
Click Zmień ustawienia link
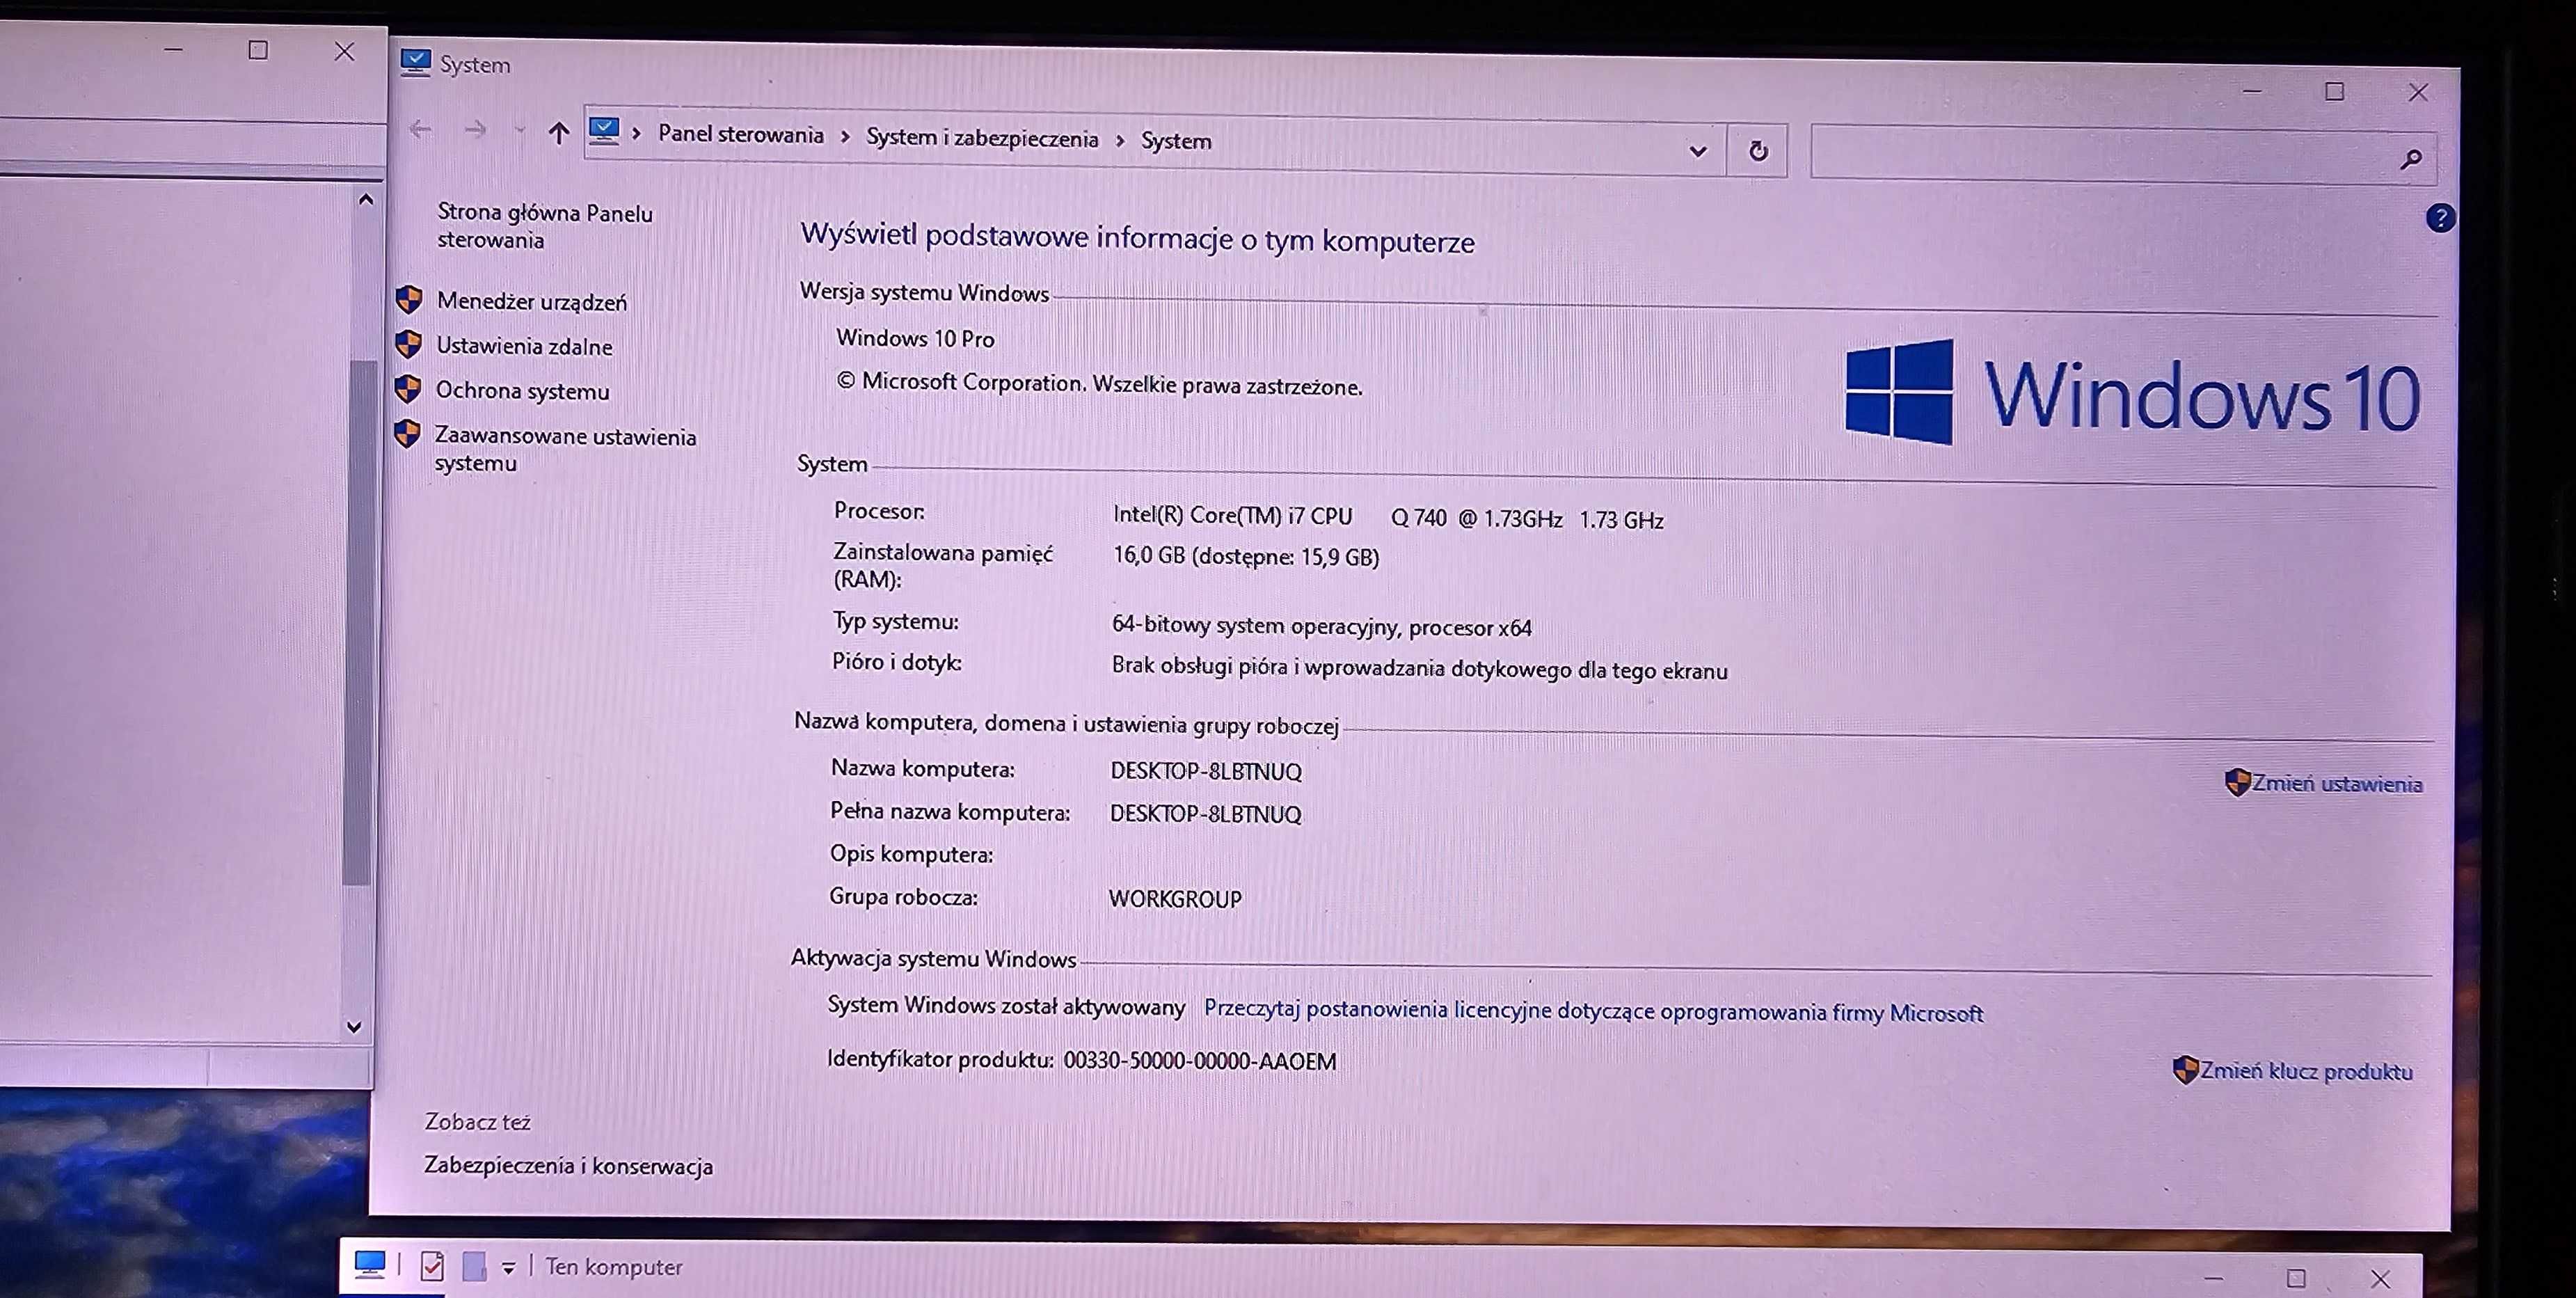click(x=2337, y=784)
